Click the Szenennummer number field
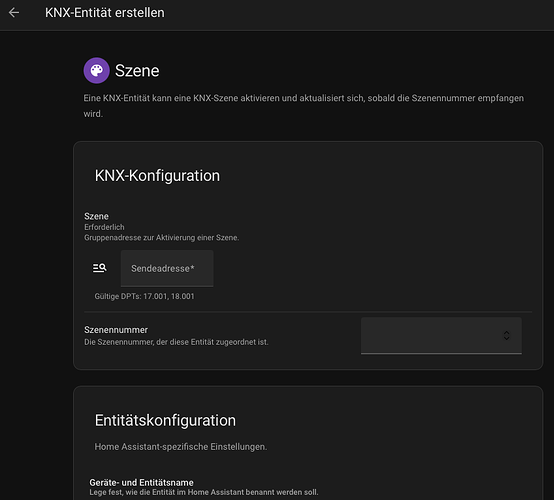The width and height of the screenshot is (554, 500). click(441, 335)
